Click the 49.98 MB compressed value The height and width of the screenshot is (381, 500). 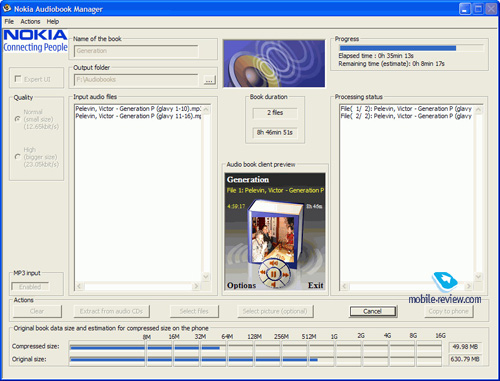click(465, 347)
